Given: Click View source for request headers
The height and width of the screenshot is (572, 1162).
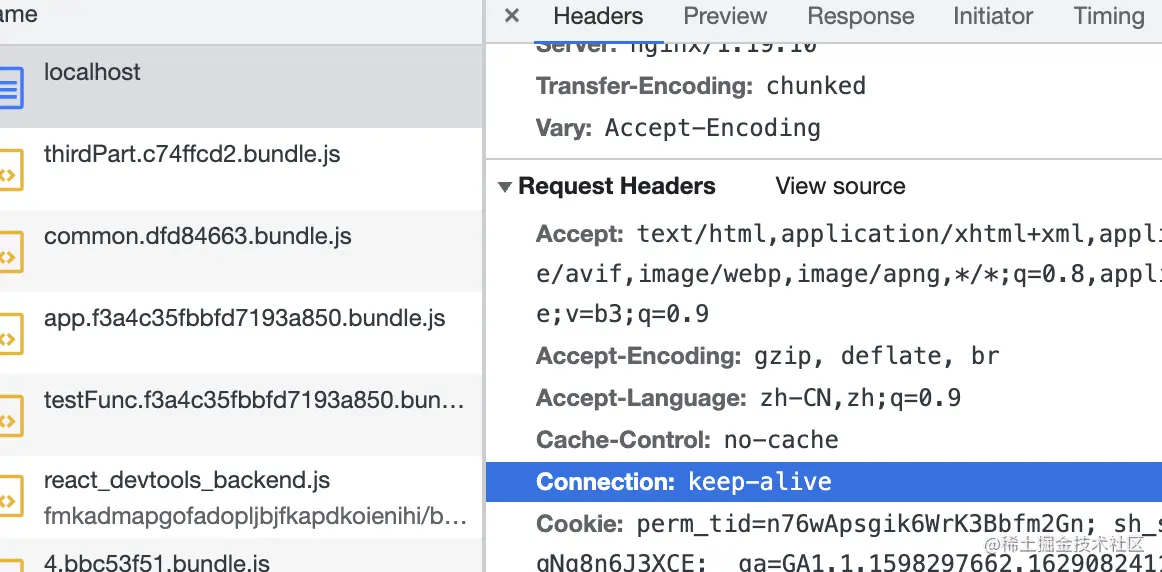Looking at the screenshot, I should pos(840,187).
